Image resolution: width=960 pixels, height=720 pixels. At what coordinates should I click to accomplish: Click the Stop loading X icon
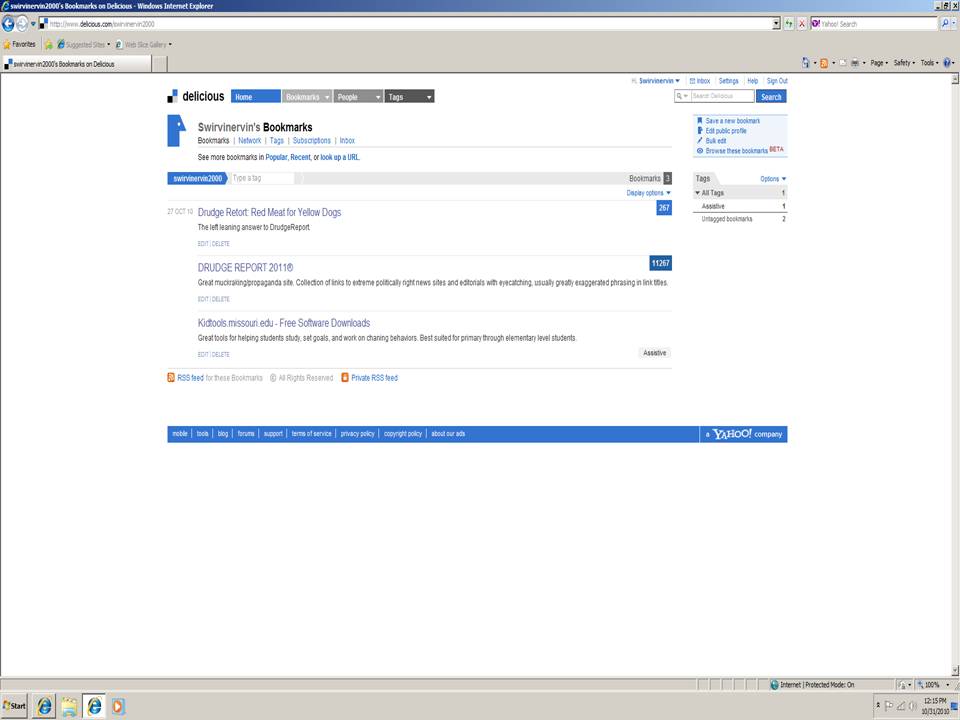click(x=801, y=24)
